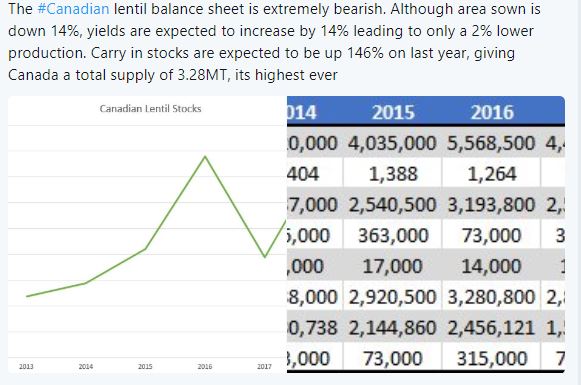Click the 2015 x-axis label on chart
This screenshot has height=385, width=581.
[145, 366]
